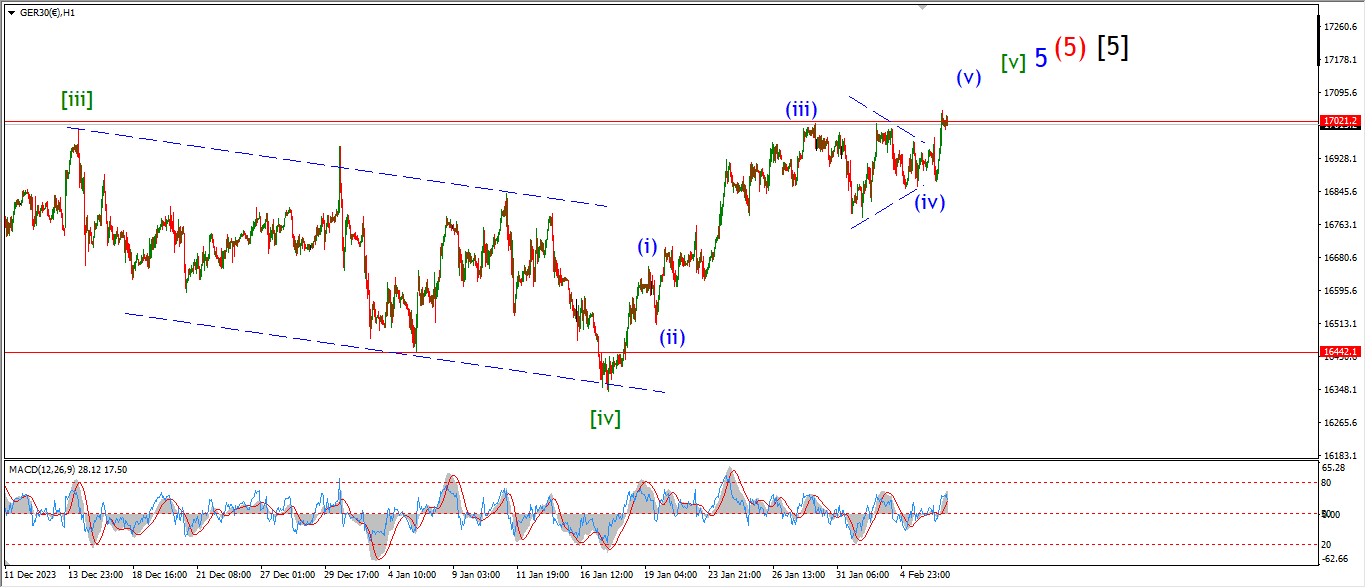The height and width of the screenshot is (588, 1366).
Task: Click the blue (ii) wave label
Action: 671,337
